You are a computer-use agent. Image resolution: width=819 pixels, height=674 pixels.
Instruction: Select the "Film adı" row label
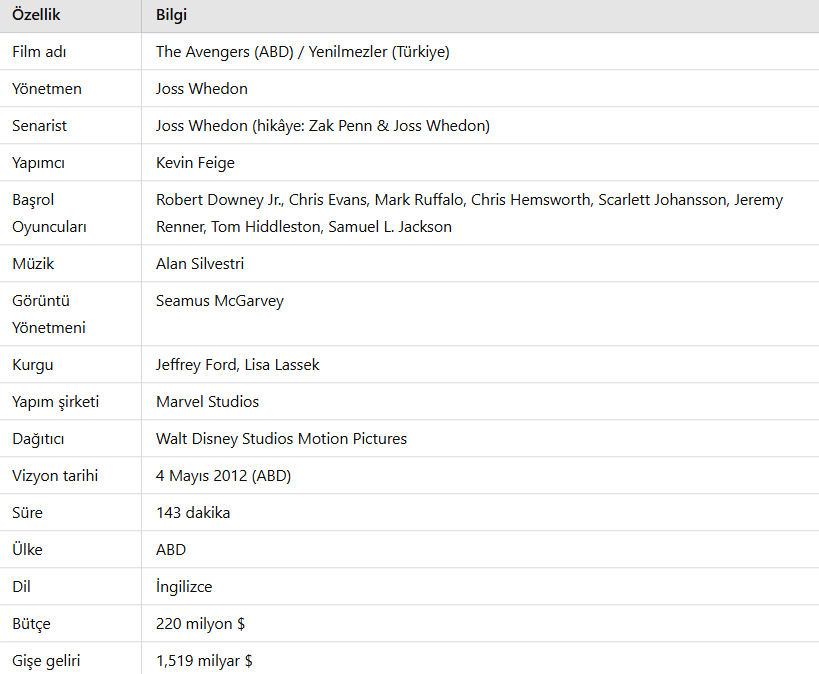click(x=39, y=52)
